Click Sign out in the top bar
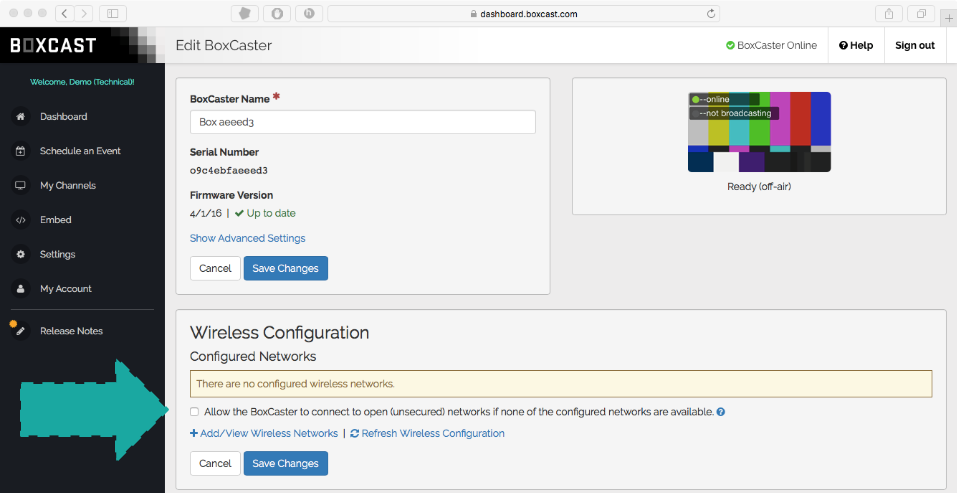The width and height of the screenshot is (957, 493). 914,45
